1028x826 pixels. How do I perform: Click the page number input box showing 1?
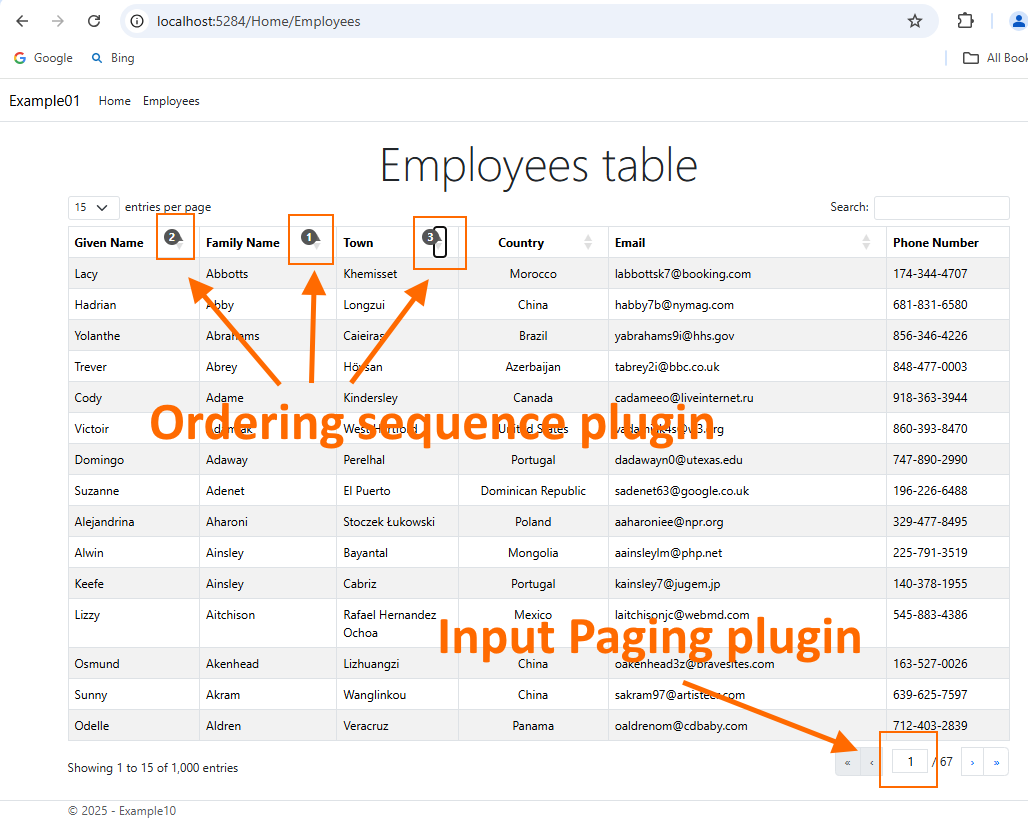point(908,761)
